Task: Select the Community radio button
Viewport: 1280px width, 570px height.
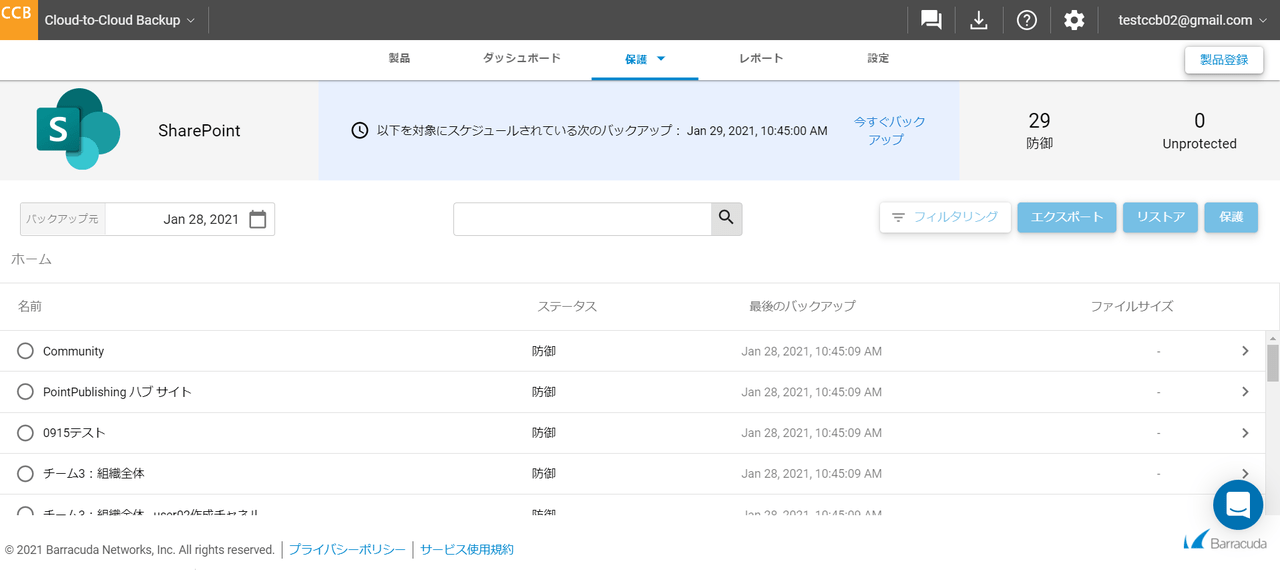Action: (26, 351)
